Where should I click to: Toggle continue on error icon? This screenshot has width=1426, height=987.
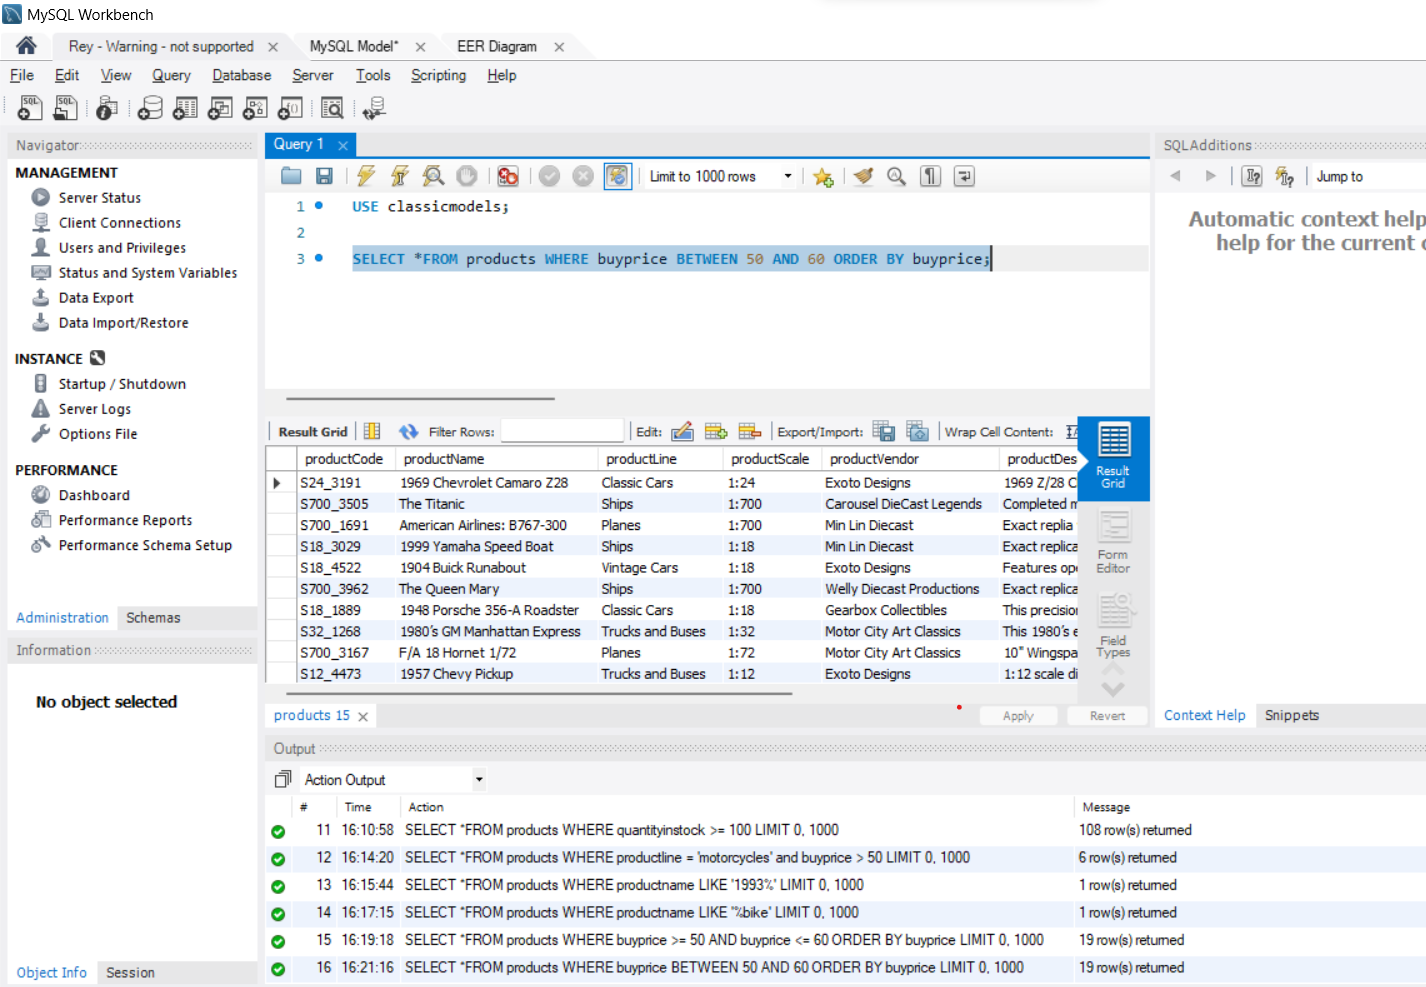pyautogui.click(x=508, y=176)
